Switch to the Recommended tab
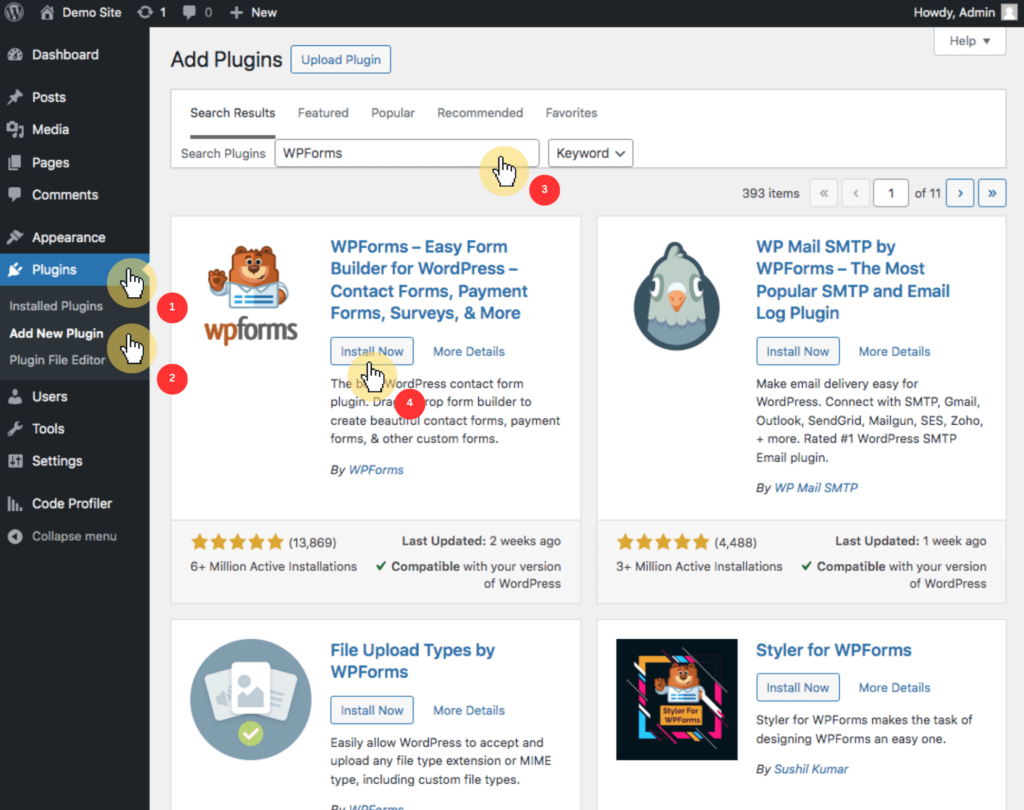1024x810 pixels. pos(480,113)
